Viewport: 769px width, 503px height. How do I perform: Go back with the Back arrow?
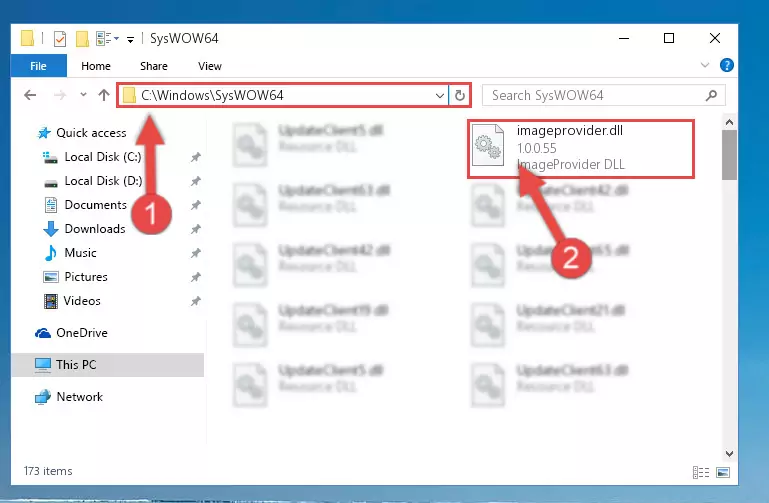tap(30, 95)
